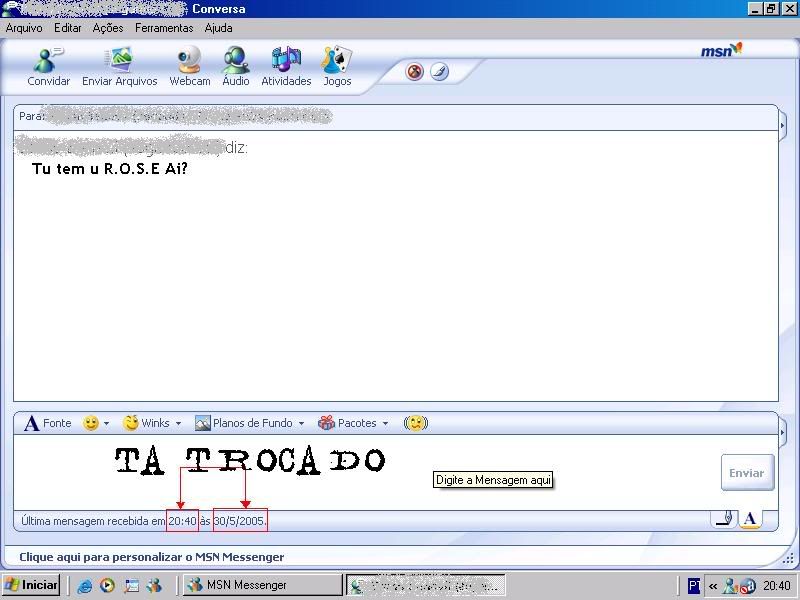The image size is (800, 600).
Task: Click the MSN Messenger tray icon
Action: click(730, 586)
